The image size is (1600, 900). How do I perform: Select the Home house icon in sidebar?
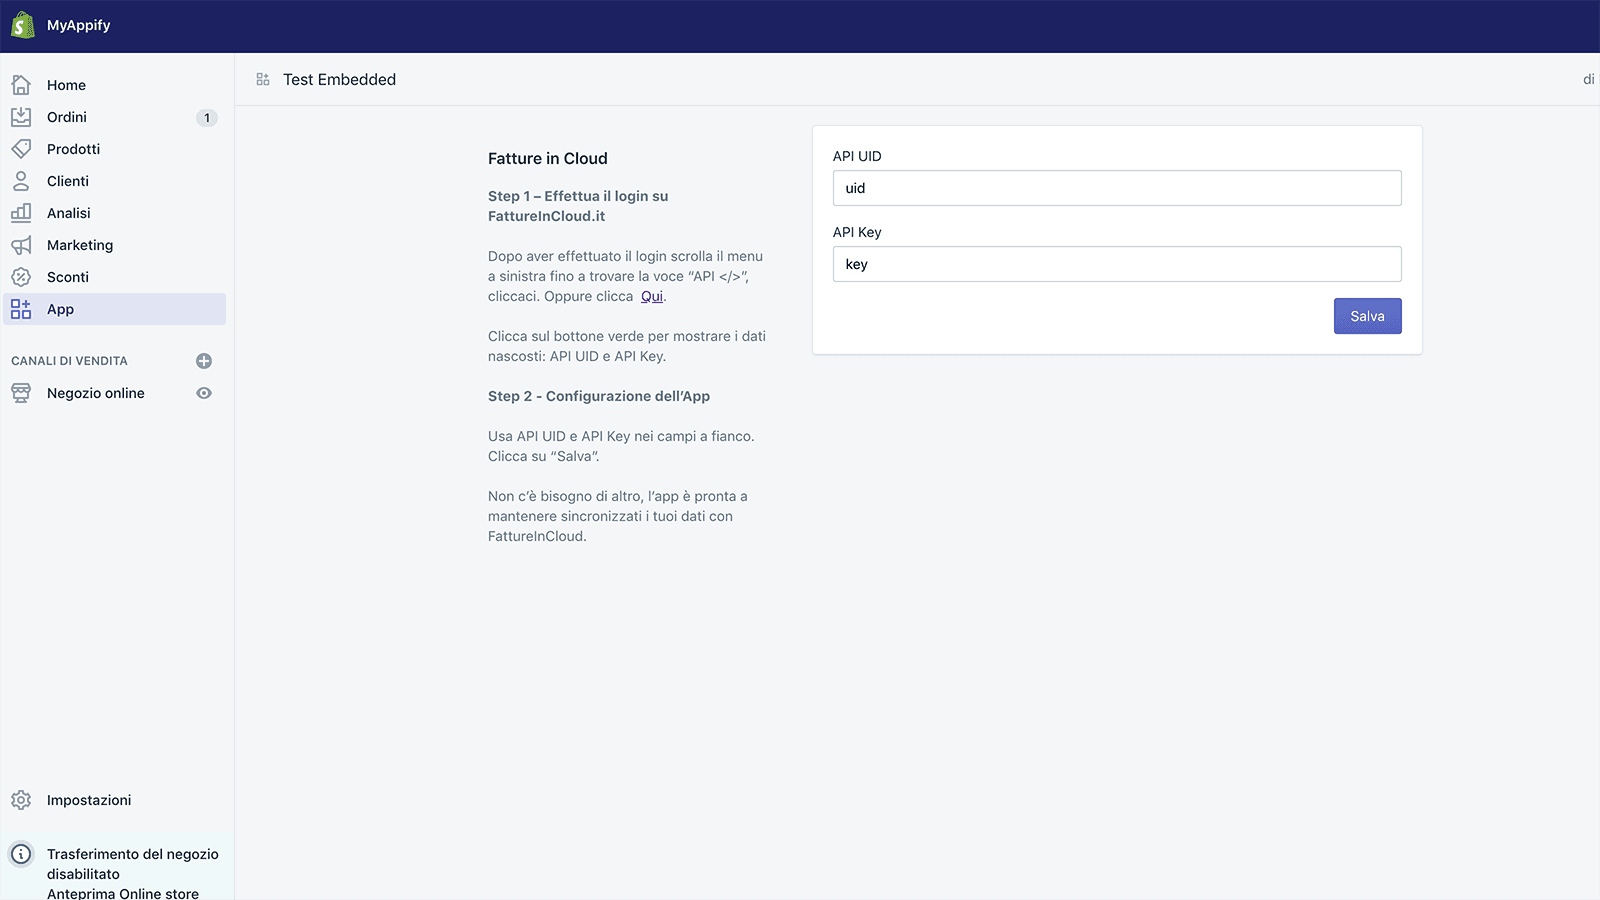coord(21,85)
